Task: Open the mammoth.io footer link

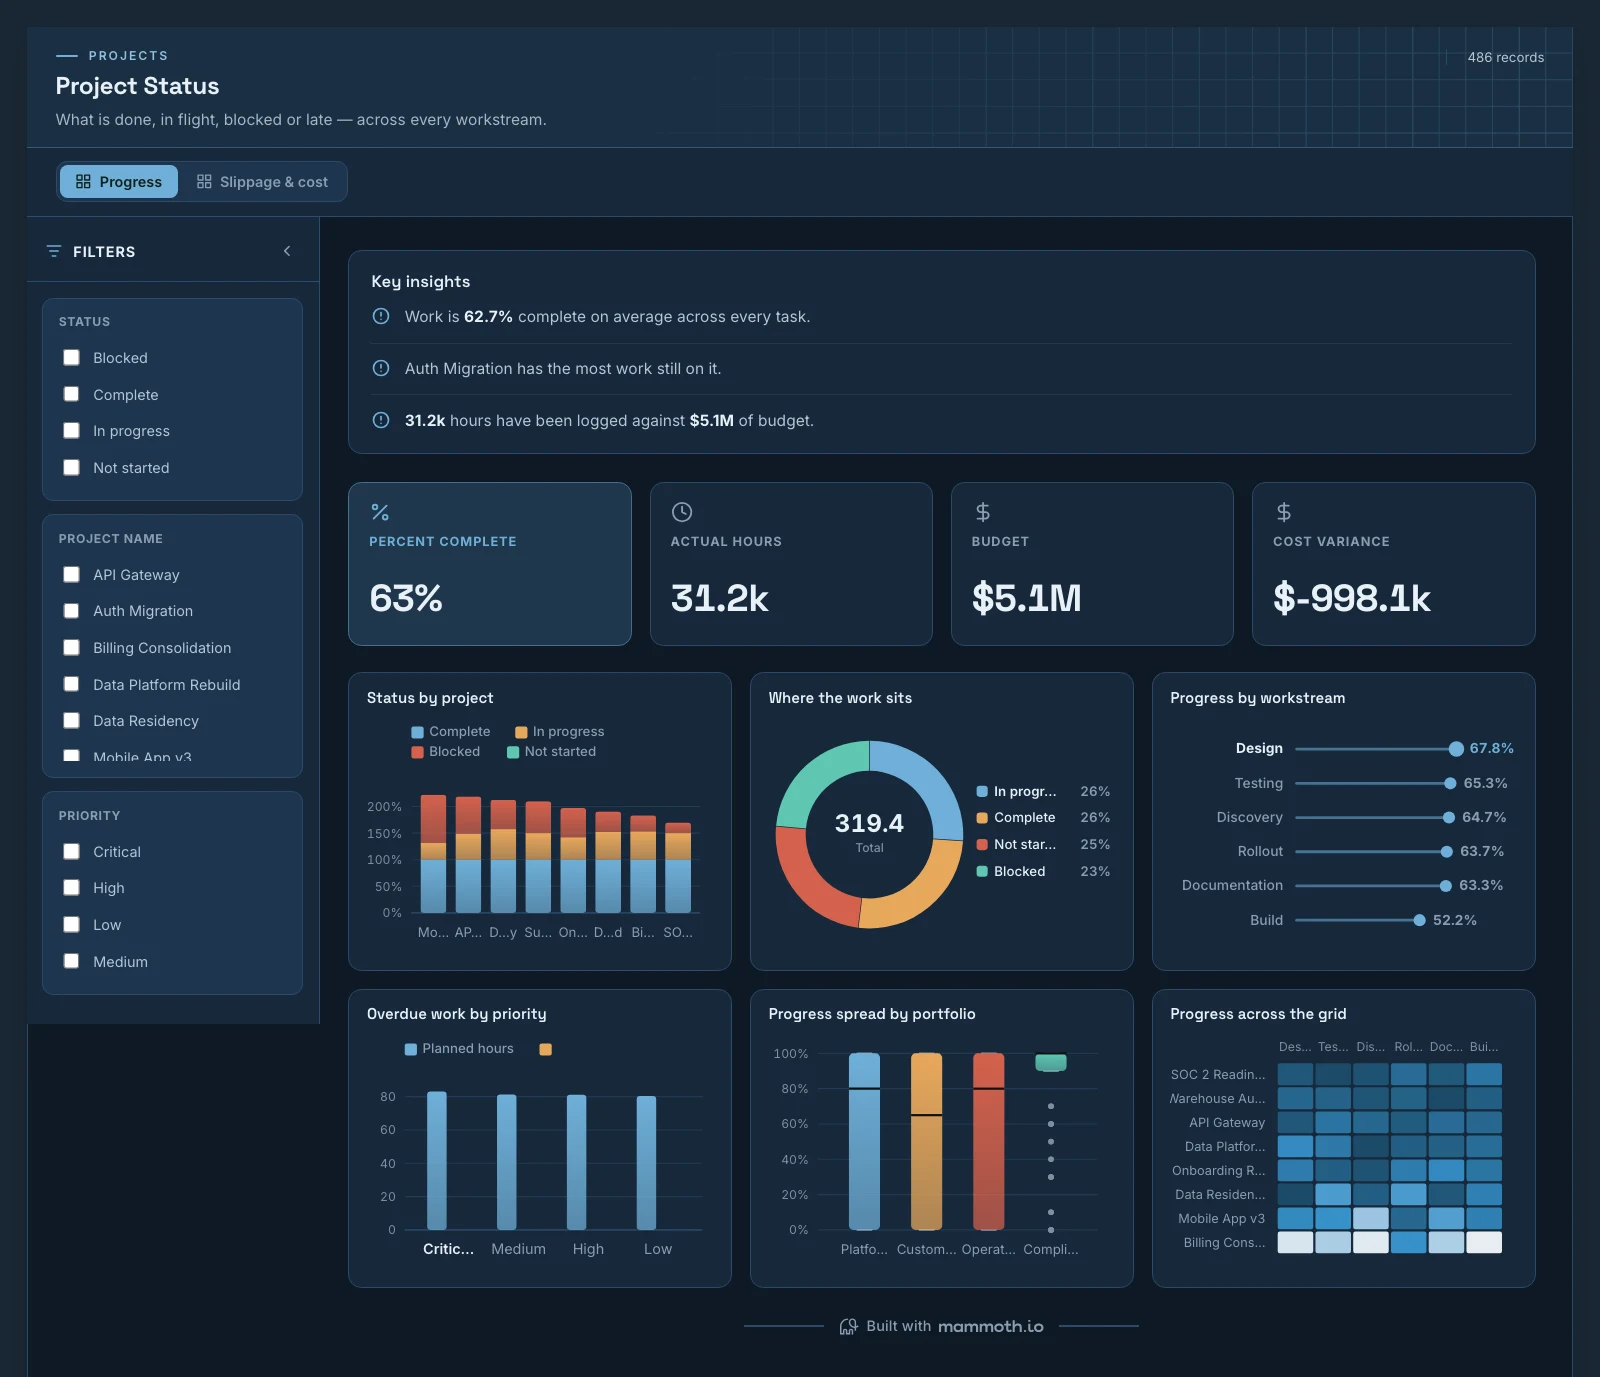Action: 990,1326
